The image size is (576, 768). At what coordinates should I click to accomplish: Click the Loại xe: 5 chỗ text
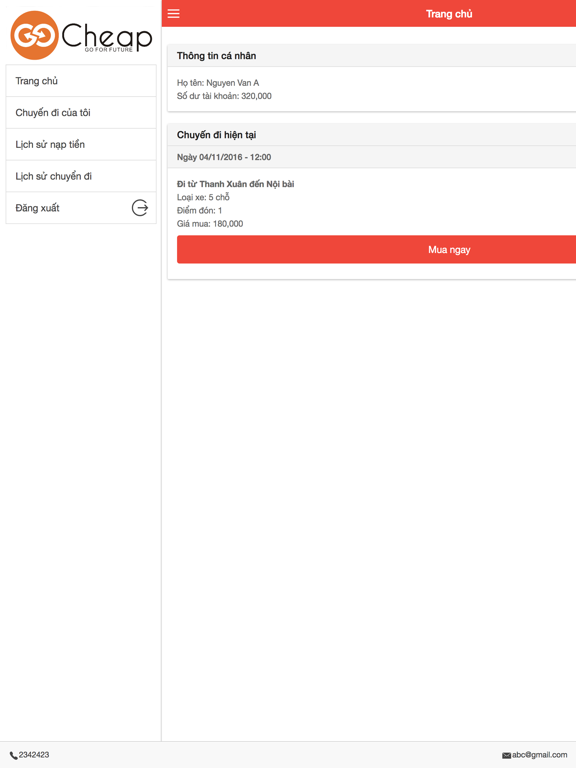tap(203, 197)
